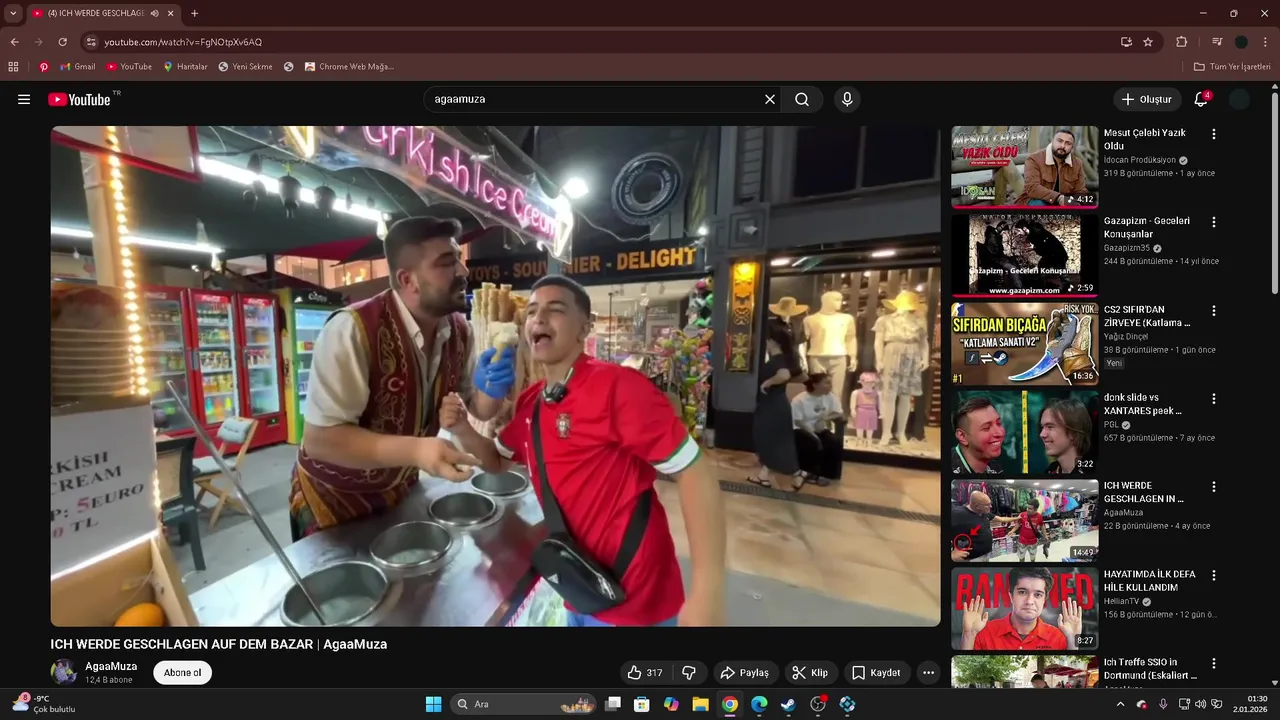
Task: Go to the YouTube home logo
Action: click(x=79, y=99)
